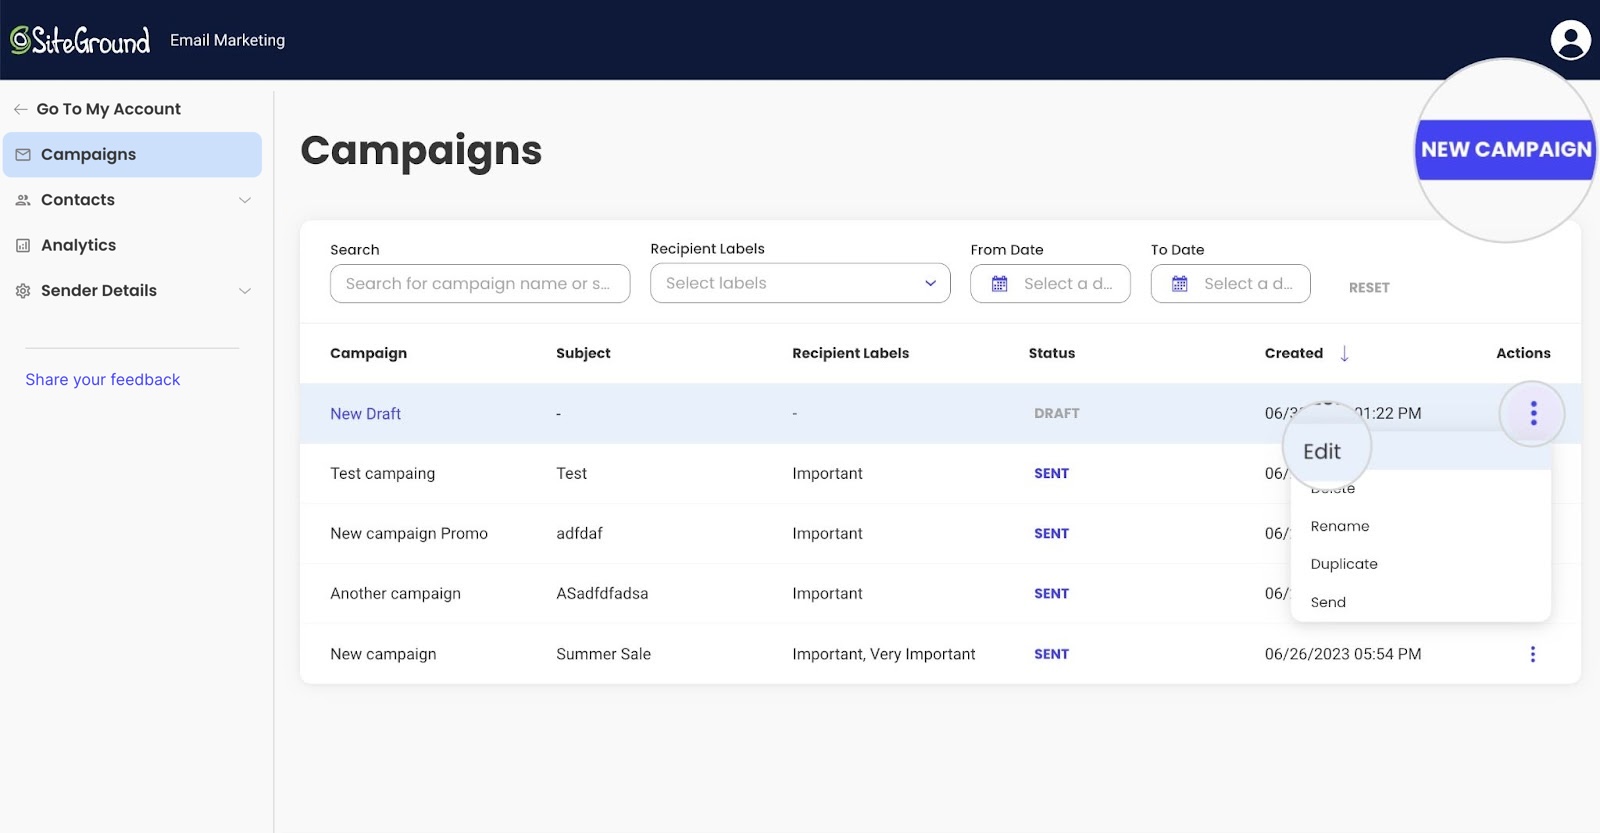Image resolution: width=1600 pixels, height=833 pixels.
Task: Click the Summer Sale subject cell
Action: click(604, 654)
